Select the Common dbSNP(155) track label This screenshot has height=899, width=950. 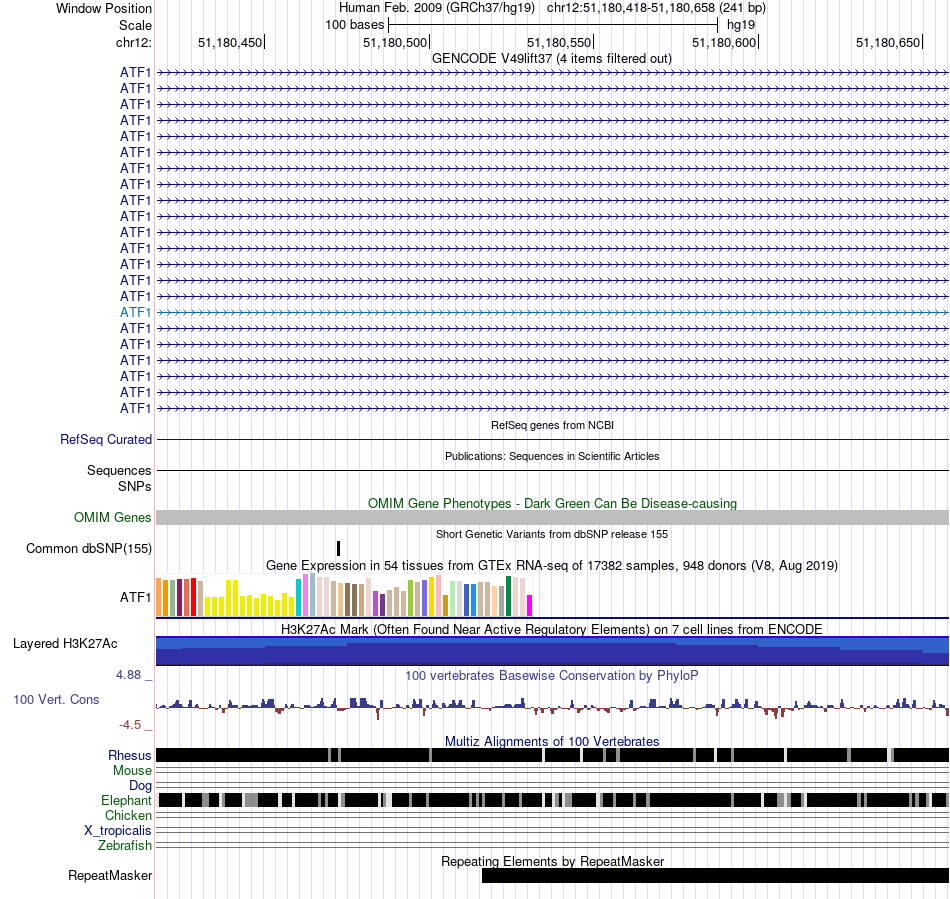[88, 548]
